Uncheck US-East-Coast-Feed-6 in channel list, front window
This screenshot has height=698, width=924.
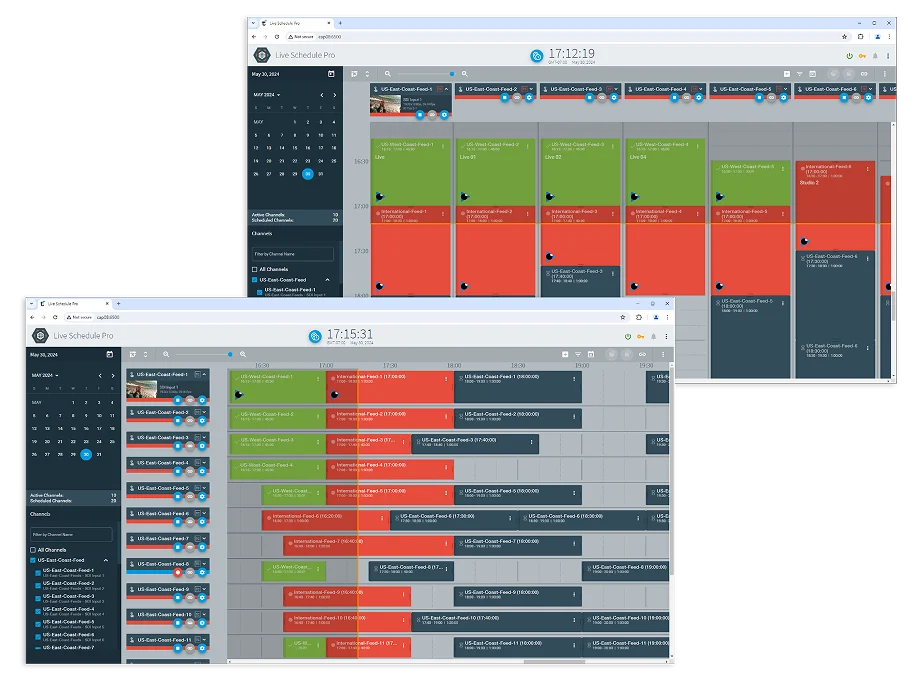38,637
